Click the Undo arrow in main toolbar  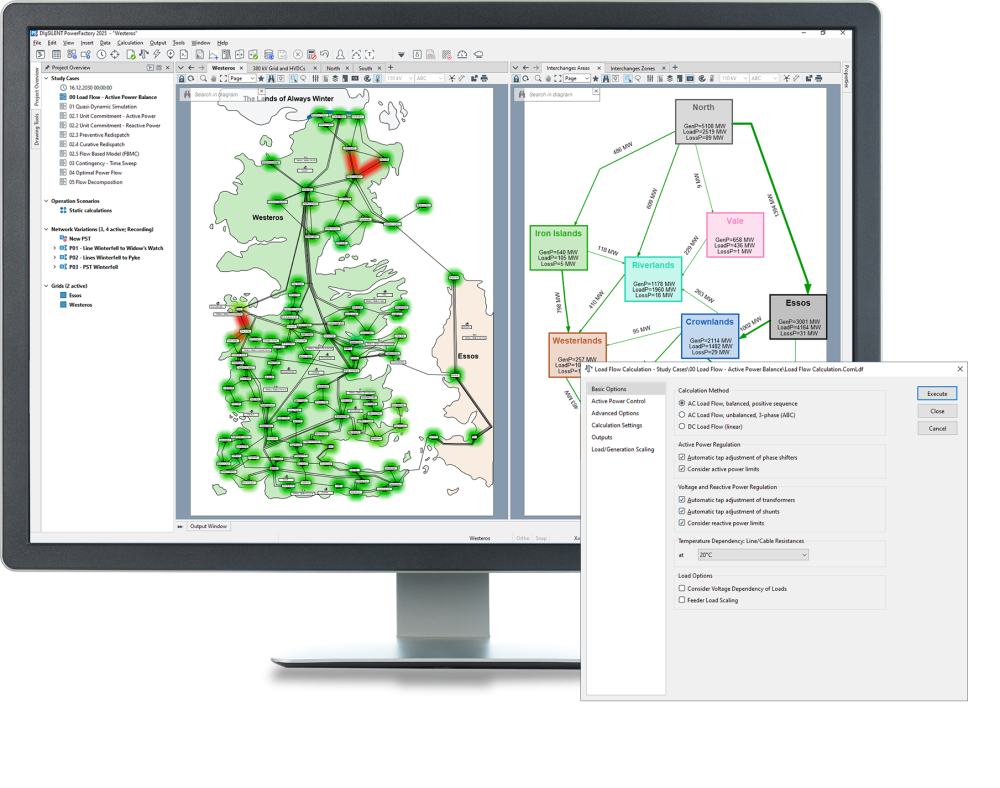(325, 55)
